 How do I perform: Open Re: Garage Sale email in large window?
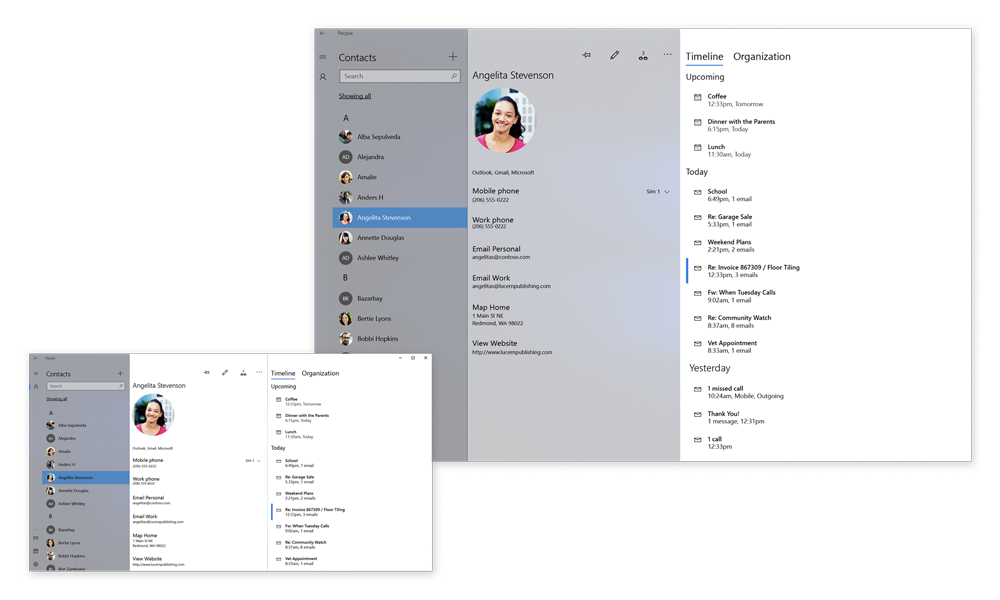730,221
